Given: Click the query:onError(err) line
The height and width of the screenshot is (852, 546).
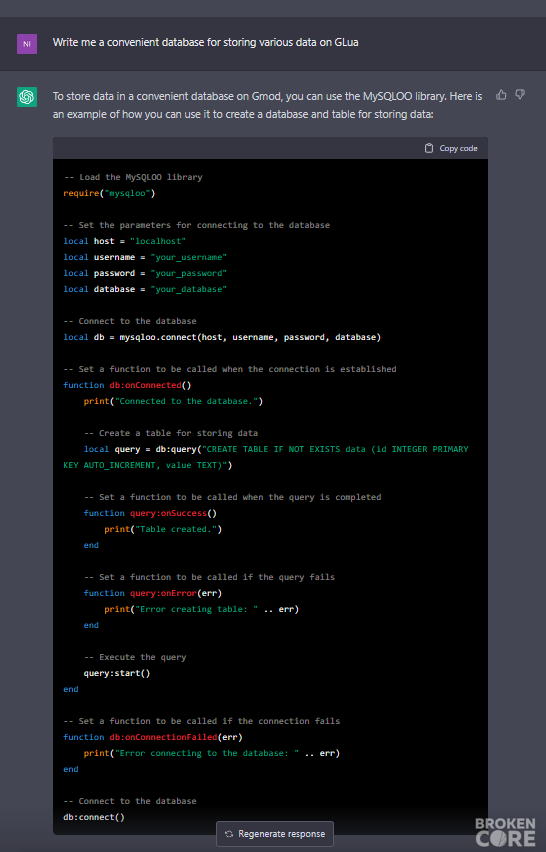Looking at the screenshot, I should (x=153, y=593).
